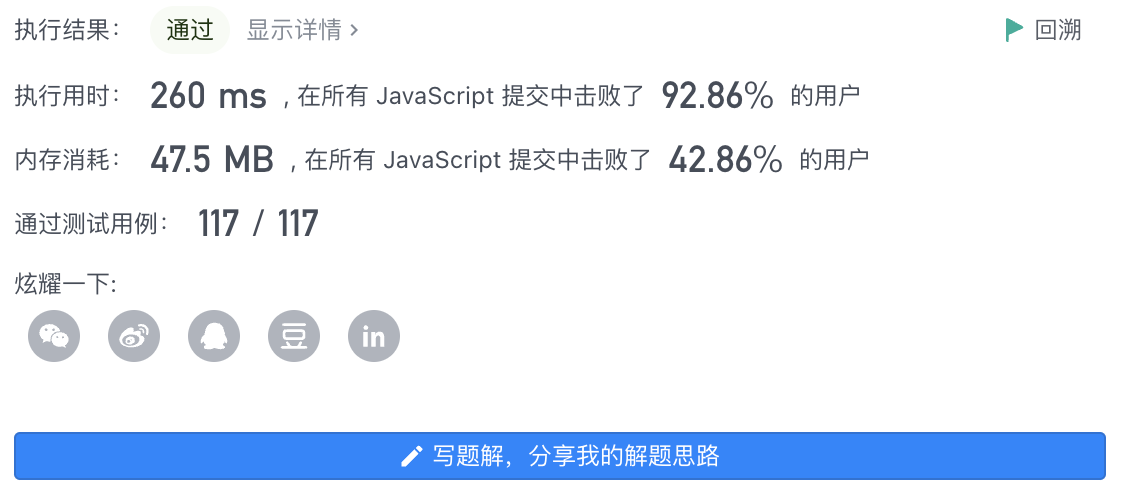Screen dimensions: 1122x492
Task: Share result to WeChat
Action: (54, 336)
